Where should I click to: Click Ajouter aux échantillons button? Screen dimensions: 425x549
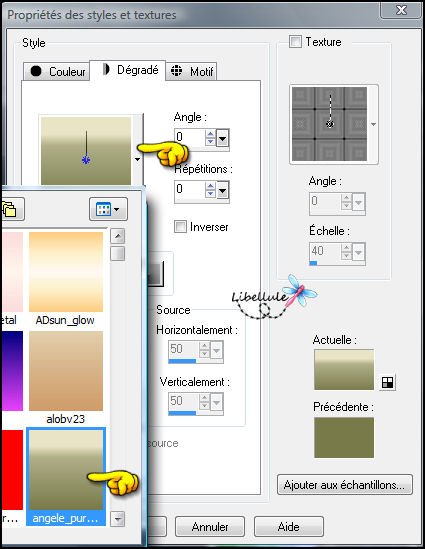(x=344, y=485)
